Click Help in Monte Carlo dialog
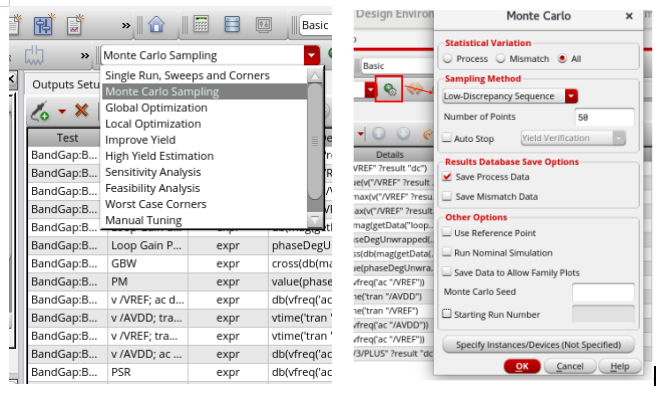The image size is (669, 400). [620, 366]
